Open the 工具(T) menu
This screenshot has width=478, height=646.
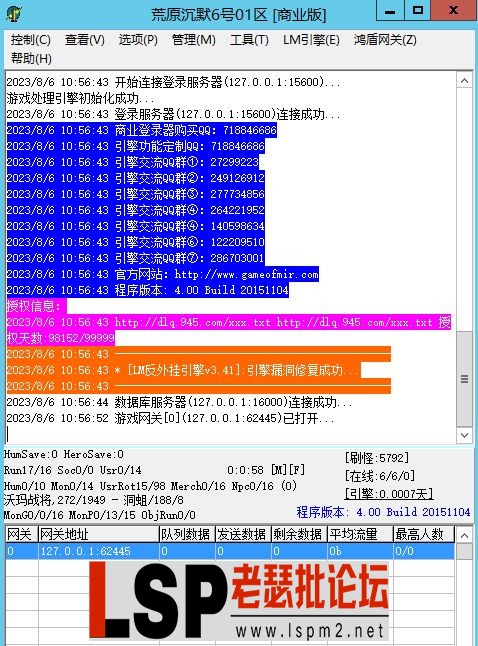click(x=249, y=40)
